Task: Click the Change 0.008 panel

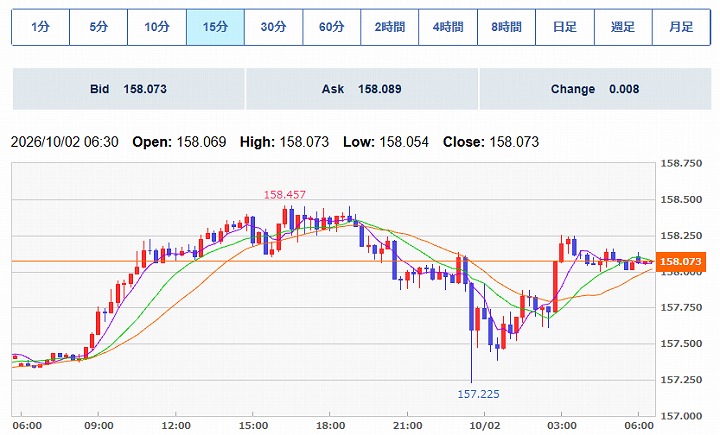Action: pyautogui.click(x=595, y=89)
